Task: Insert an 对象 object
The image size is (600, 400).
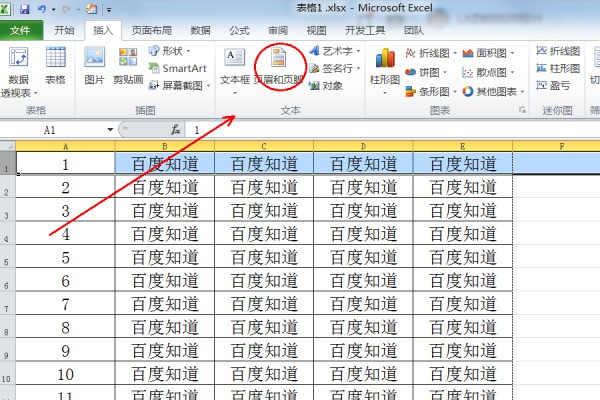Action: (x=326, y=86)
